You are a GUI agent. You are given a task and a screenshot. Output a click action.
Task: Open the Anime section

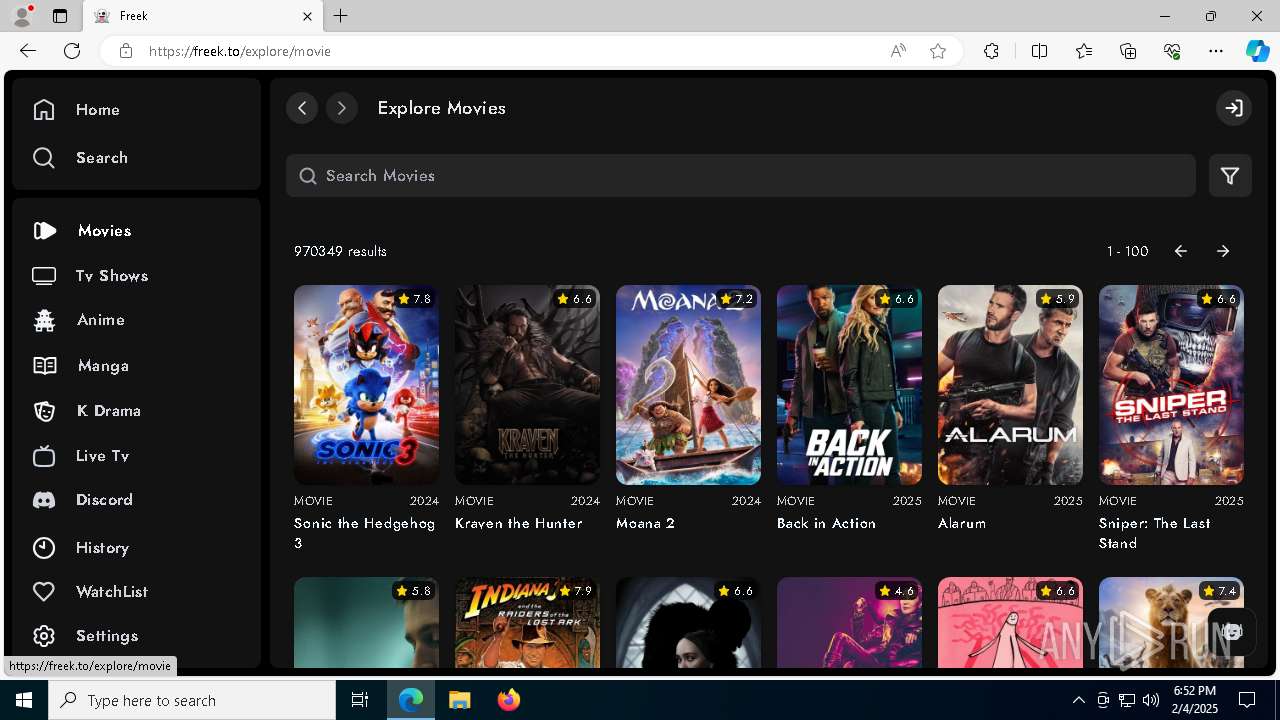click(x=78, y=320)
